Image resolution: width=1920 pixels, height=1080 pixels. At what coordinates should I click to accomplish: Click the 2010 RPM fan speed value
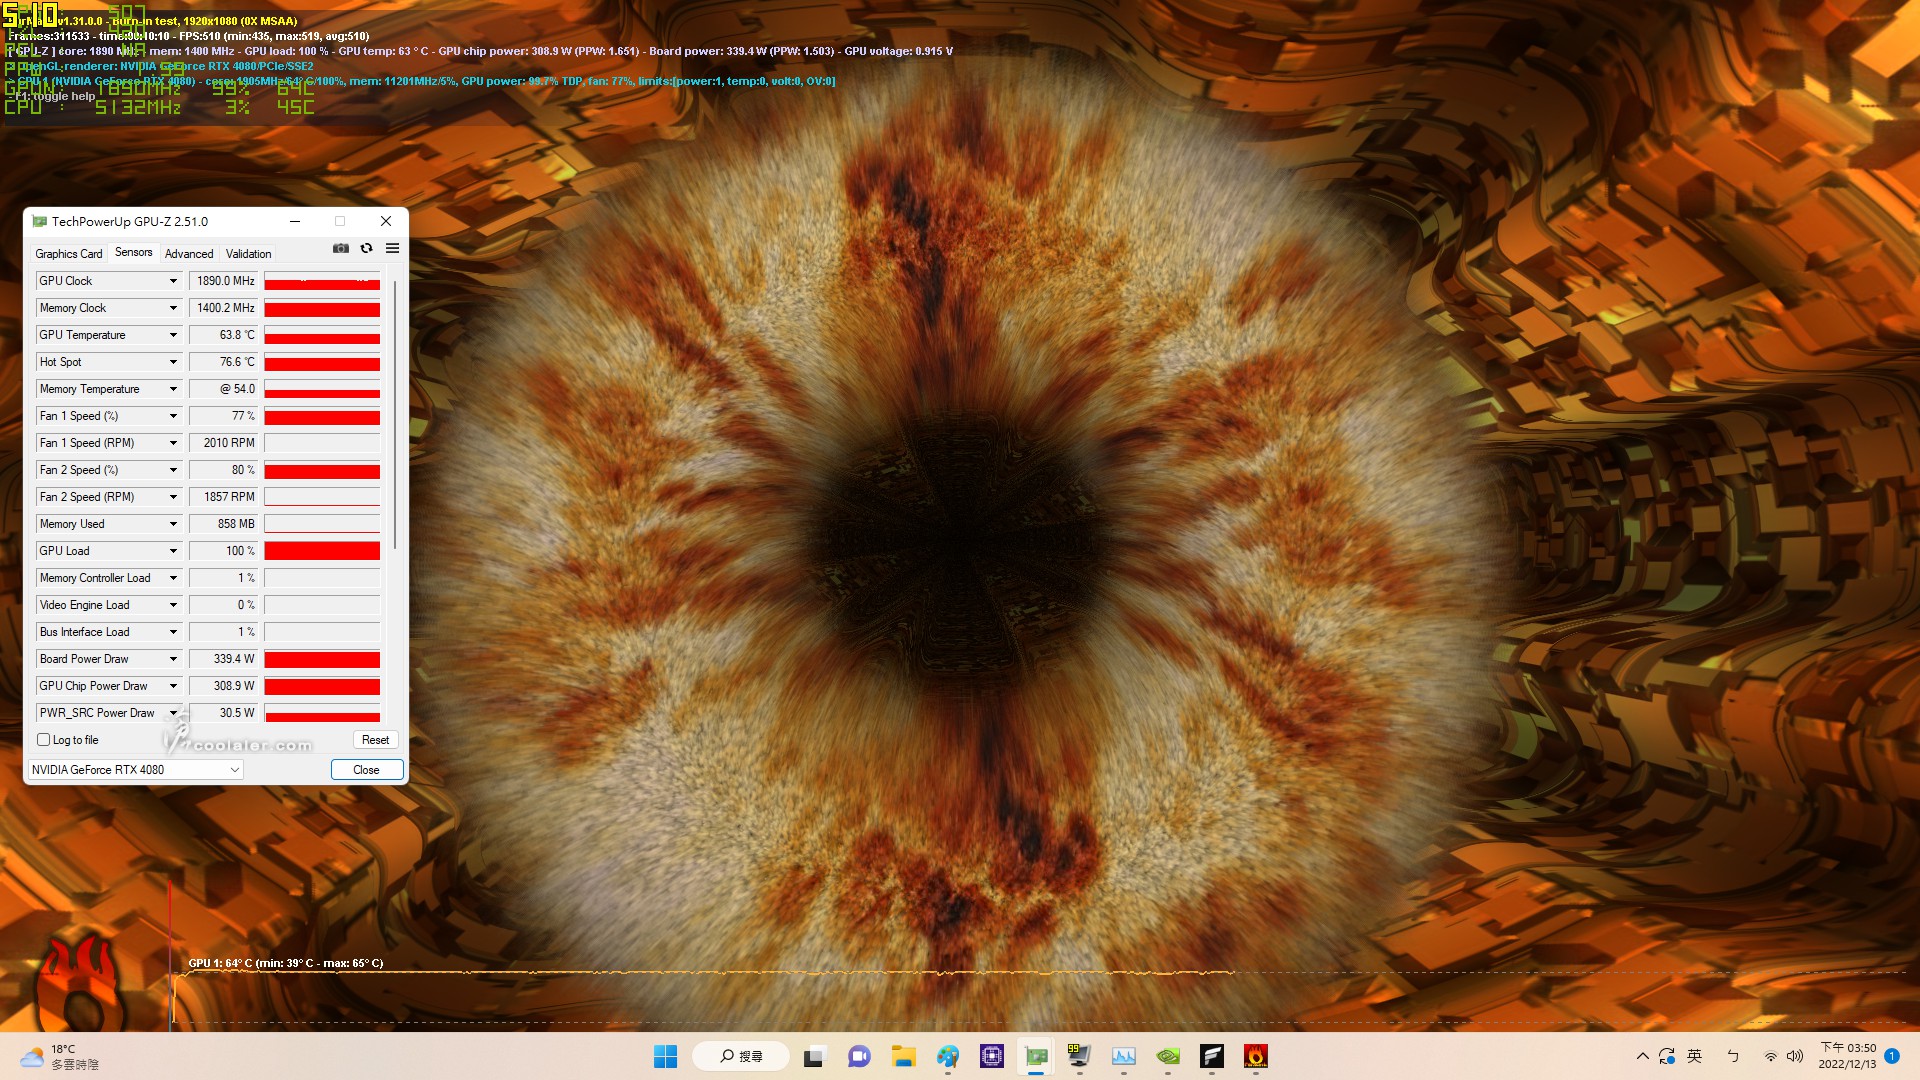coord(225,443)
